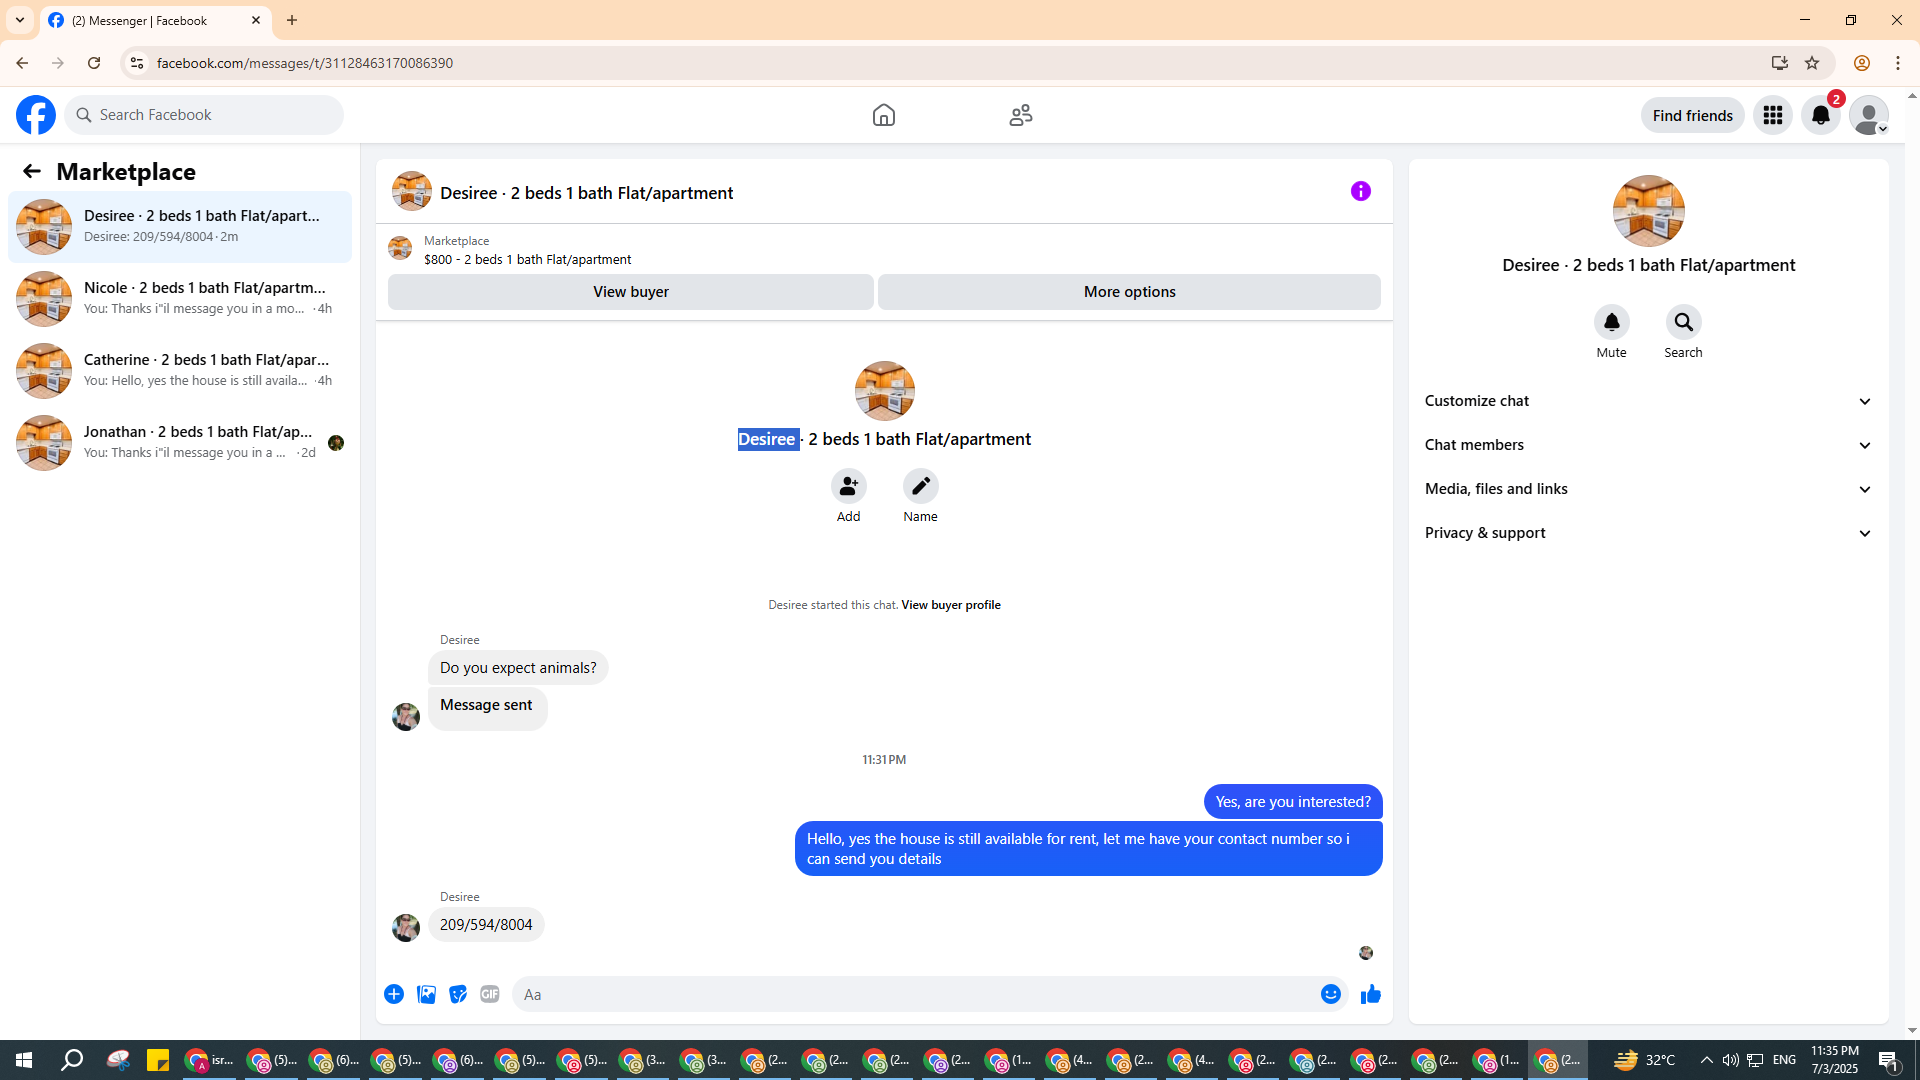
Task: Open View buyer profile link
Action: click(x=950, y=605)
